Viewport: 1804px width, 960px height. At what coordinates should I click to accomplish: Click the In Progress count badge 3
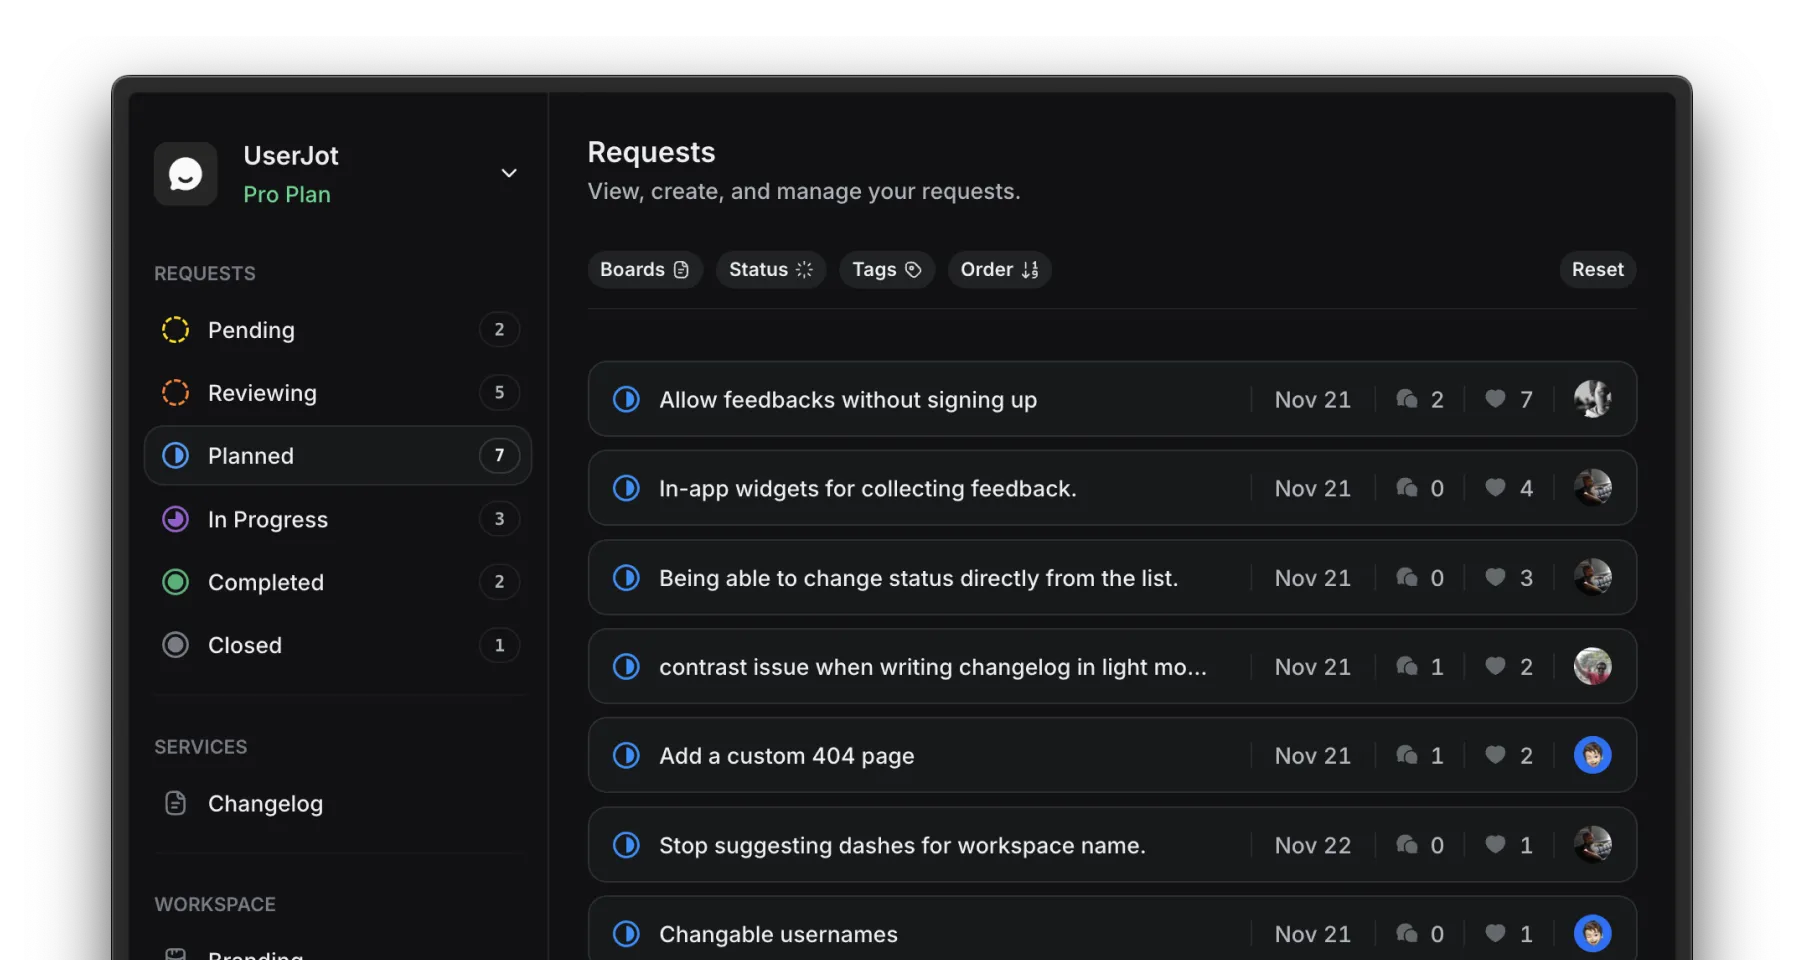pyautogui.click(x=499, y=519)
